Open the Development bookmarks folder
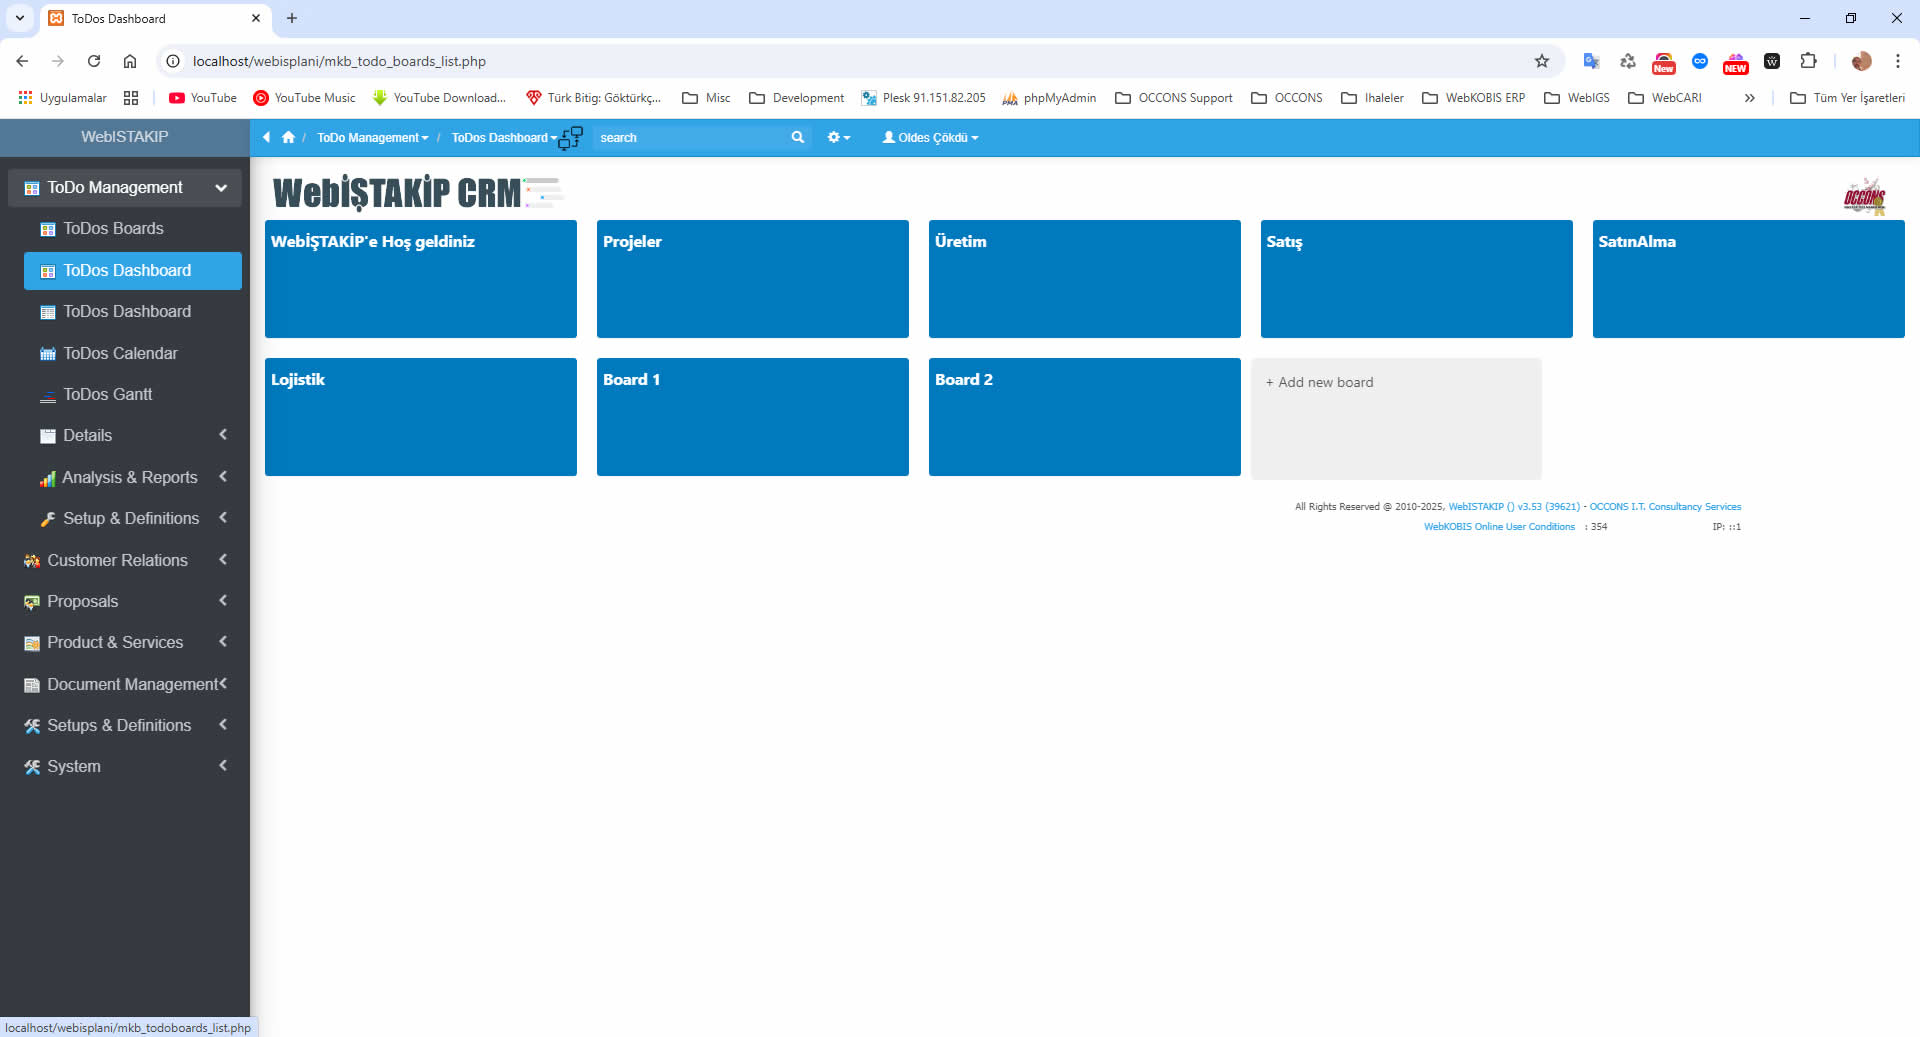The height and width of the screenshot is (1037, 1920). [x=797, y=98]
